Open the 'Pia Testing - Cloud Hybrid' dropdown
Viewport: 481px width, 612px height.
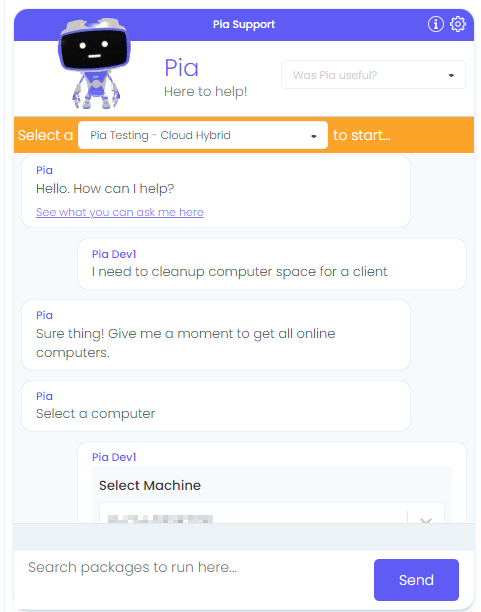[x=203, y=135]
